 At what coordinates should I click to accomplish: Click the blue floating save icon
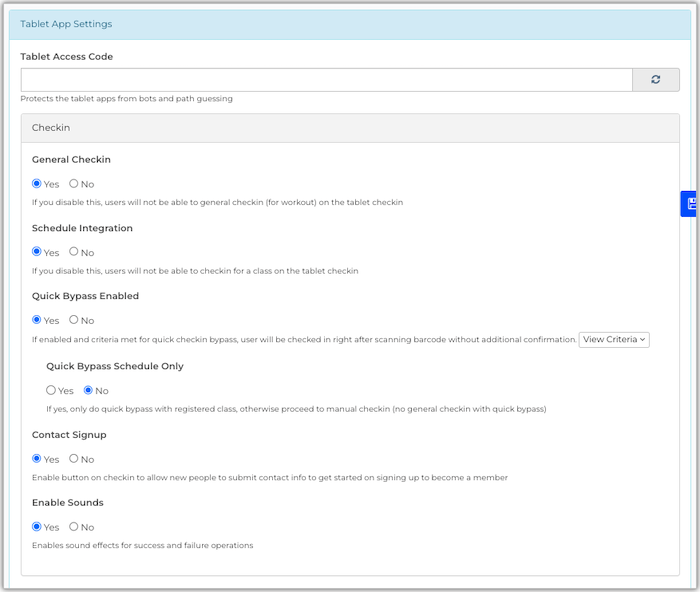pos(690,204)
